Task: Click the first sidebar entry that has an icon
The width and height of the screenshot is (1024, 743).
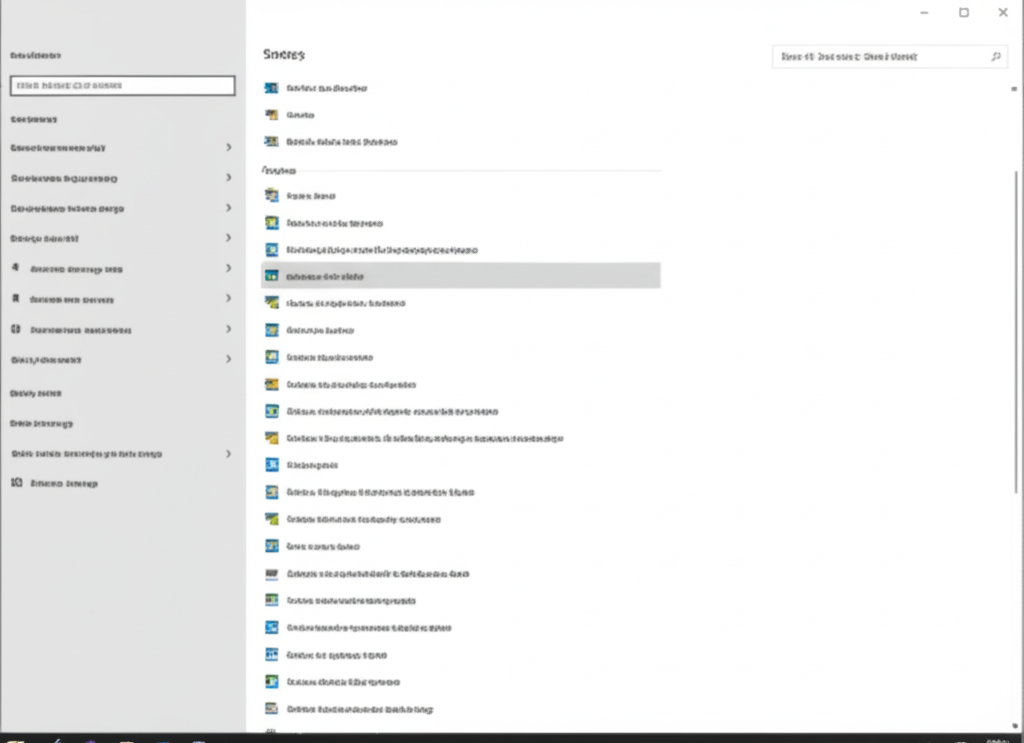Action: click(68, 268)
